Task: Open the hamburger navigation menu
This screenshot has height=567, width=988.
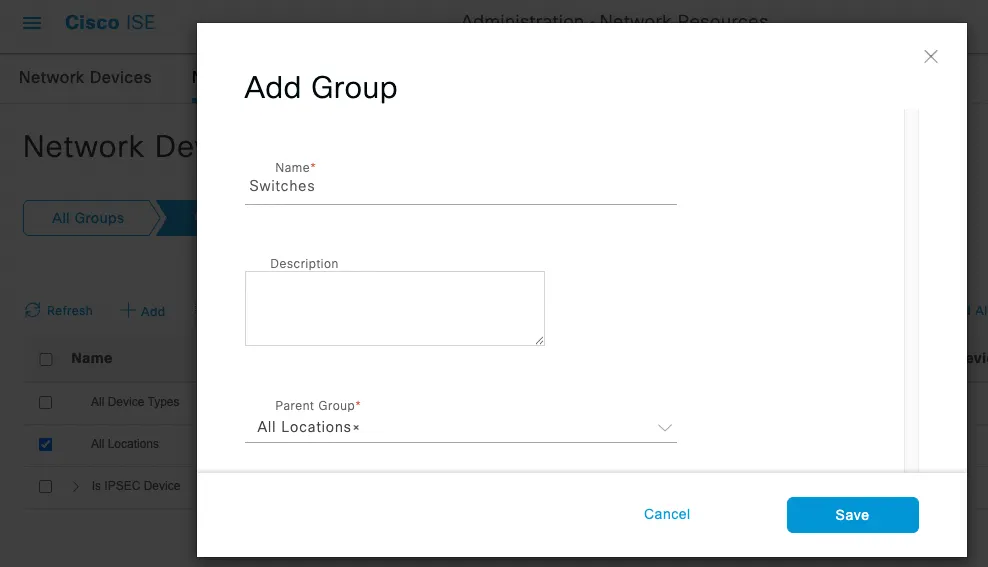Action: tap(32, 23)
